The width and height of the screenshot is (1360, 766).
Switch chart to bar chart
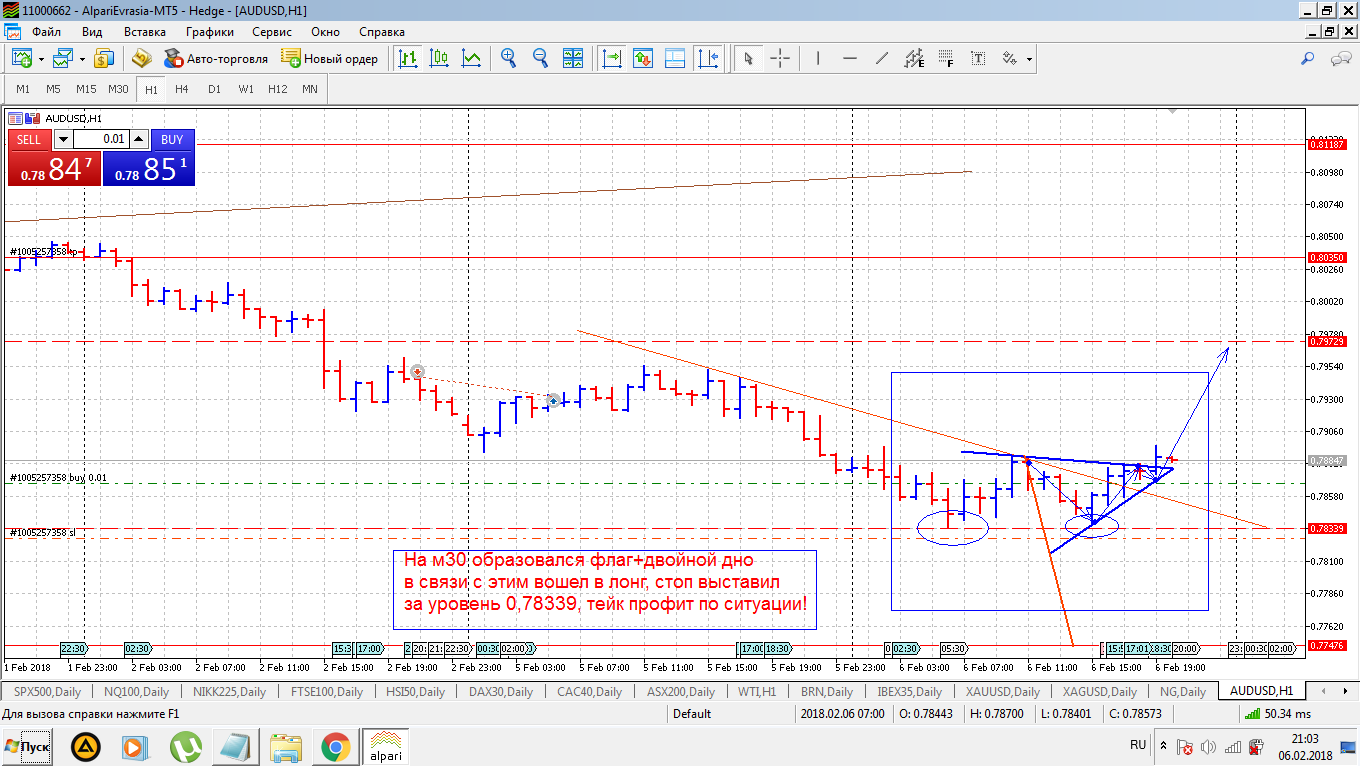(407, 58)
